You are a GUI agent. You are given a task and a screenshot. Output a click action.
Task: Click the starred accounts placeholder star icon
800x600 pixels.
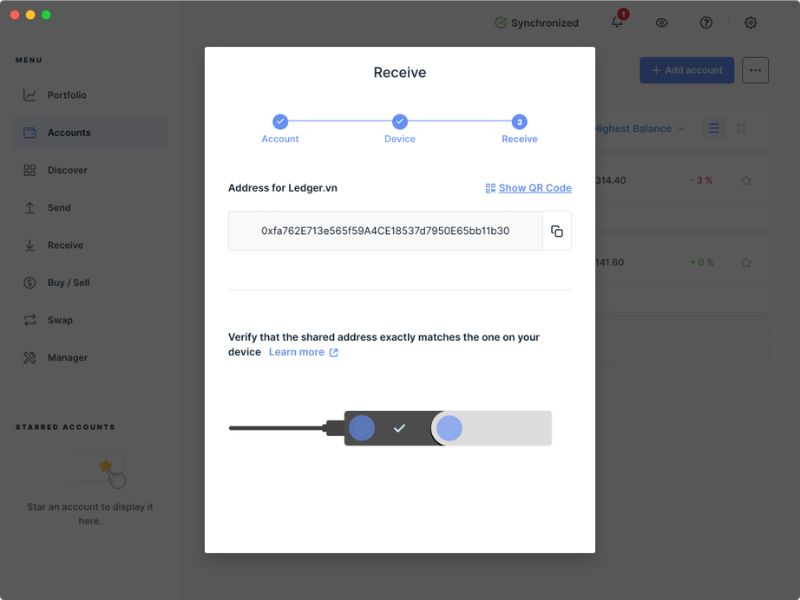click(x=106, y=465)
